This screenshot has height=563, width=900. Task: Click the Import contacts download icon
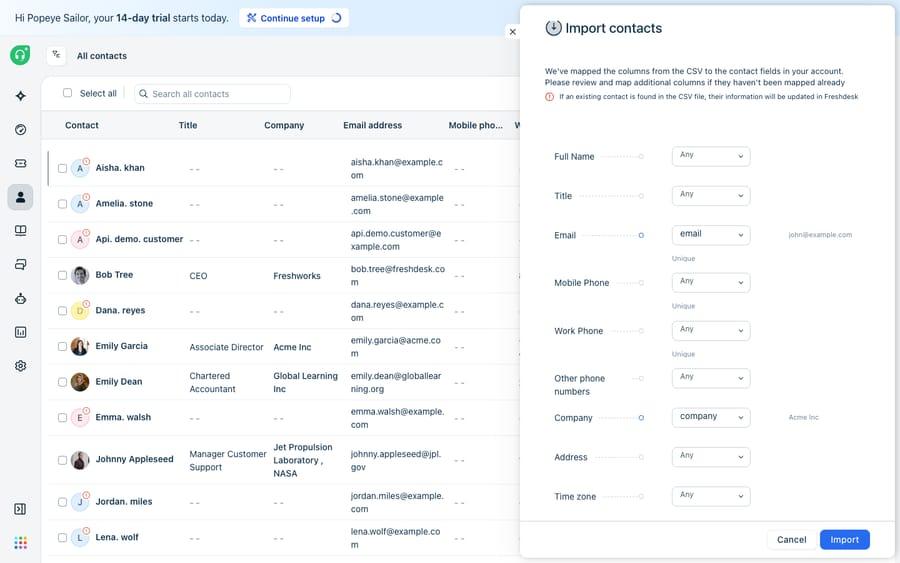(553, 28)
